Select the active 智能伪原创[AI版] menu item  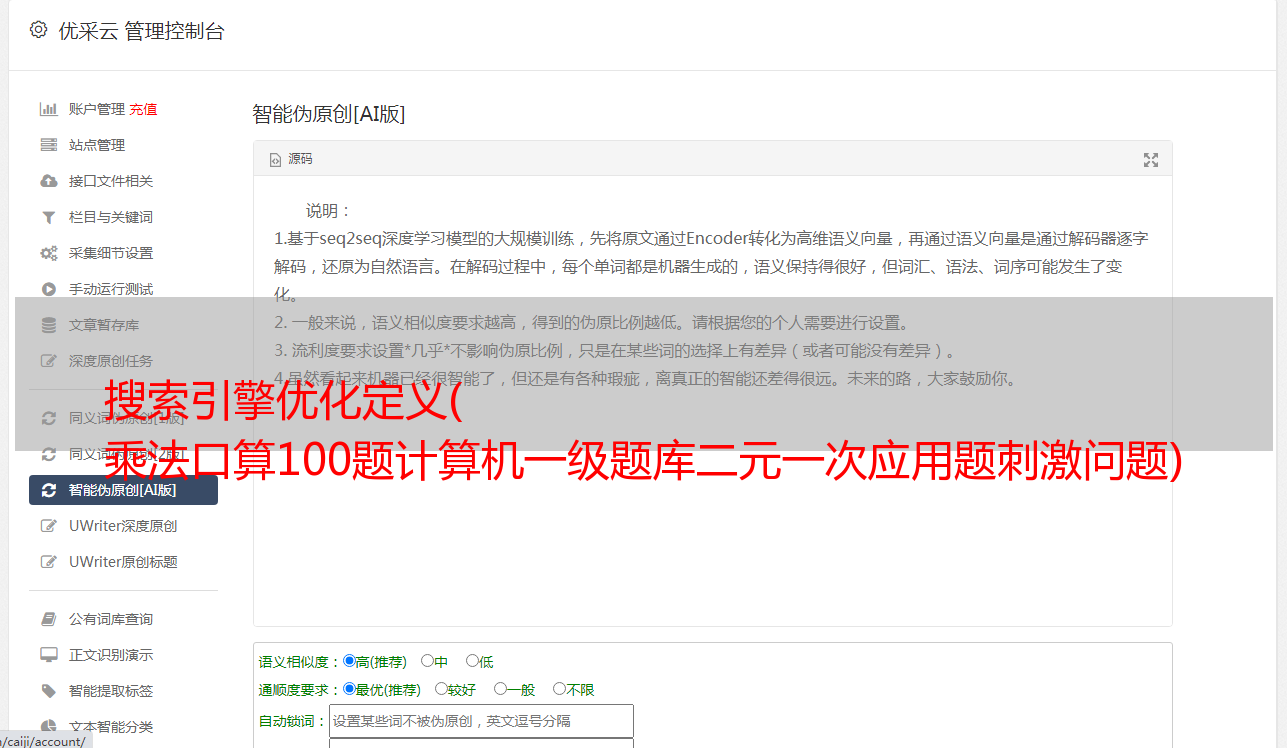(x=123, y=490)
